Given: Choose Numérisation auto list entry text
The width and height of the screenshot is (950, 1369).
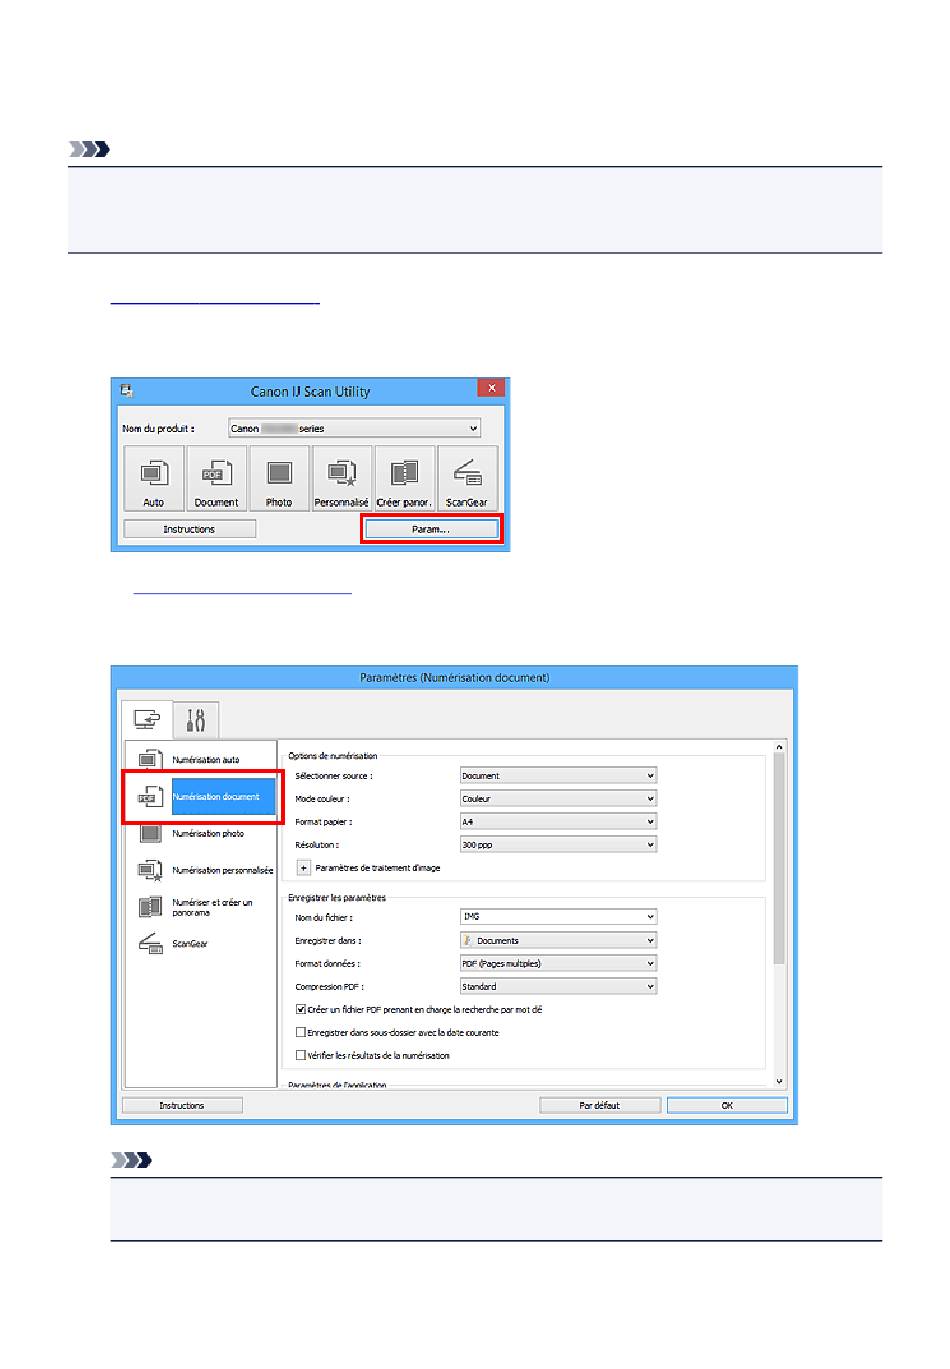Looking at the screenshot, I should pos(206,760).
